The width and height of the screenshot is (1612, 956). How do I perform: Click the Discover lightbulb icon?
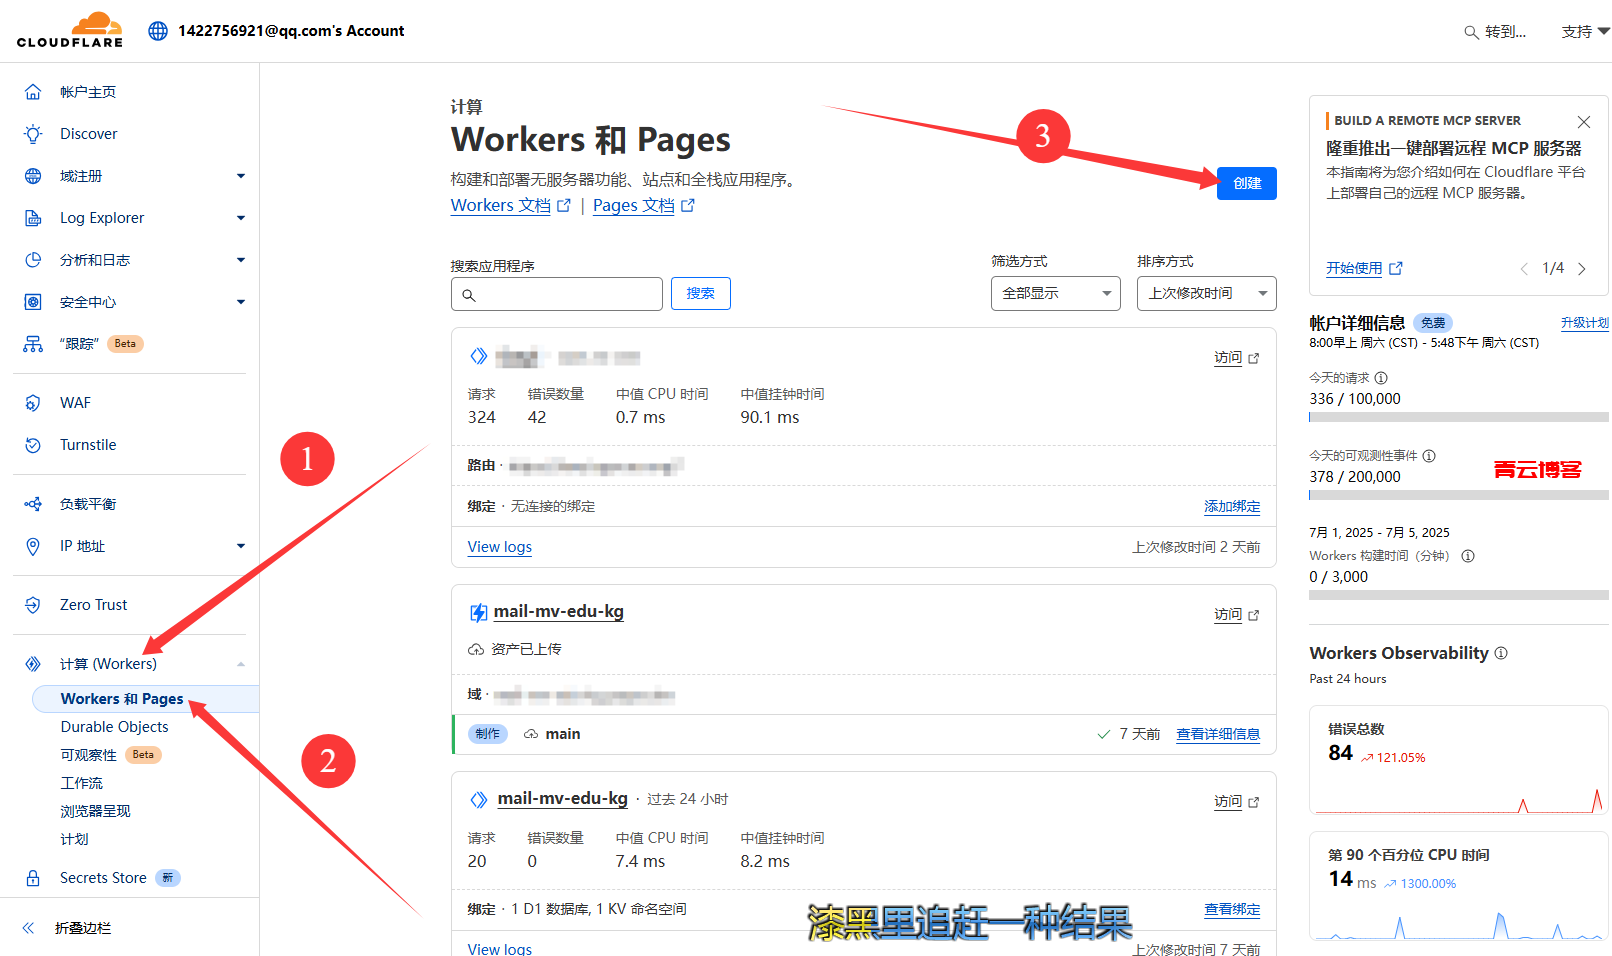[33, 134]
